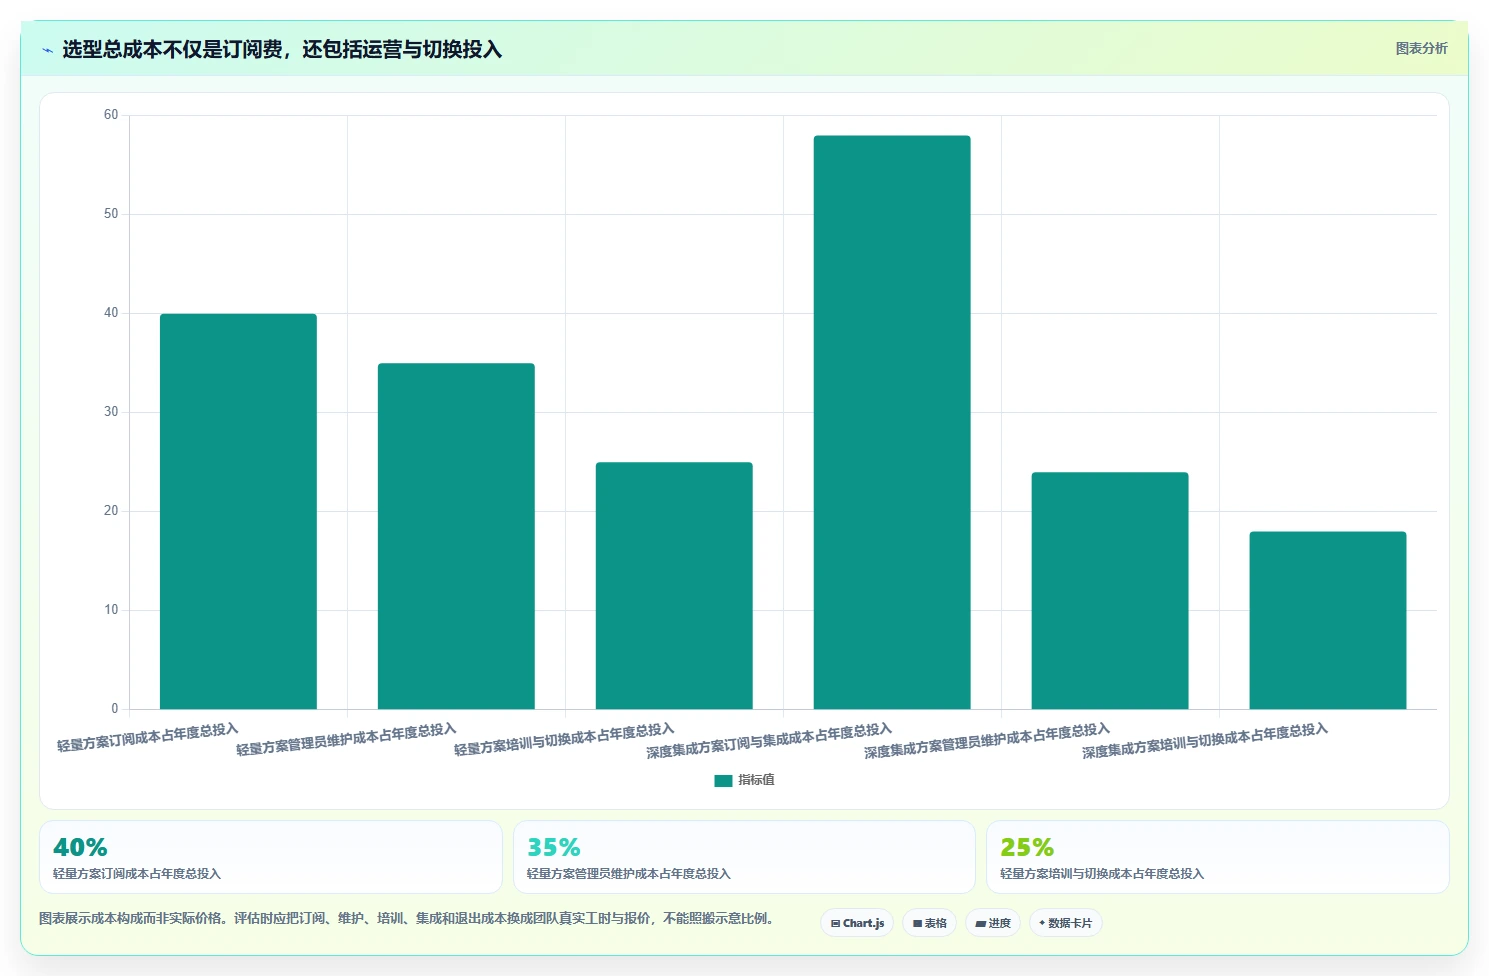Click the 25% value text

[1027, 847]
